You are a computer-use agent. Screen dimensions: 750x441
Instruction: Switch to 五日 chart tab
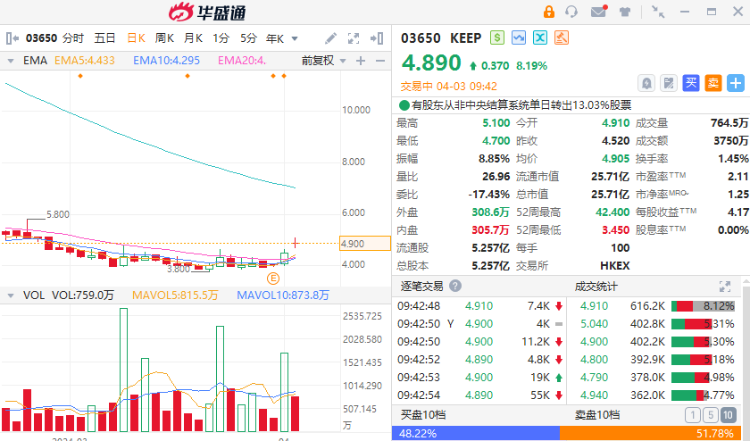(105, 38)
